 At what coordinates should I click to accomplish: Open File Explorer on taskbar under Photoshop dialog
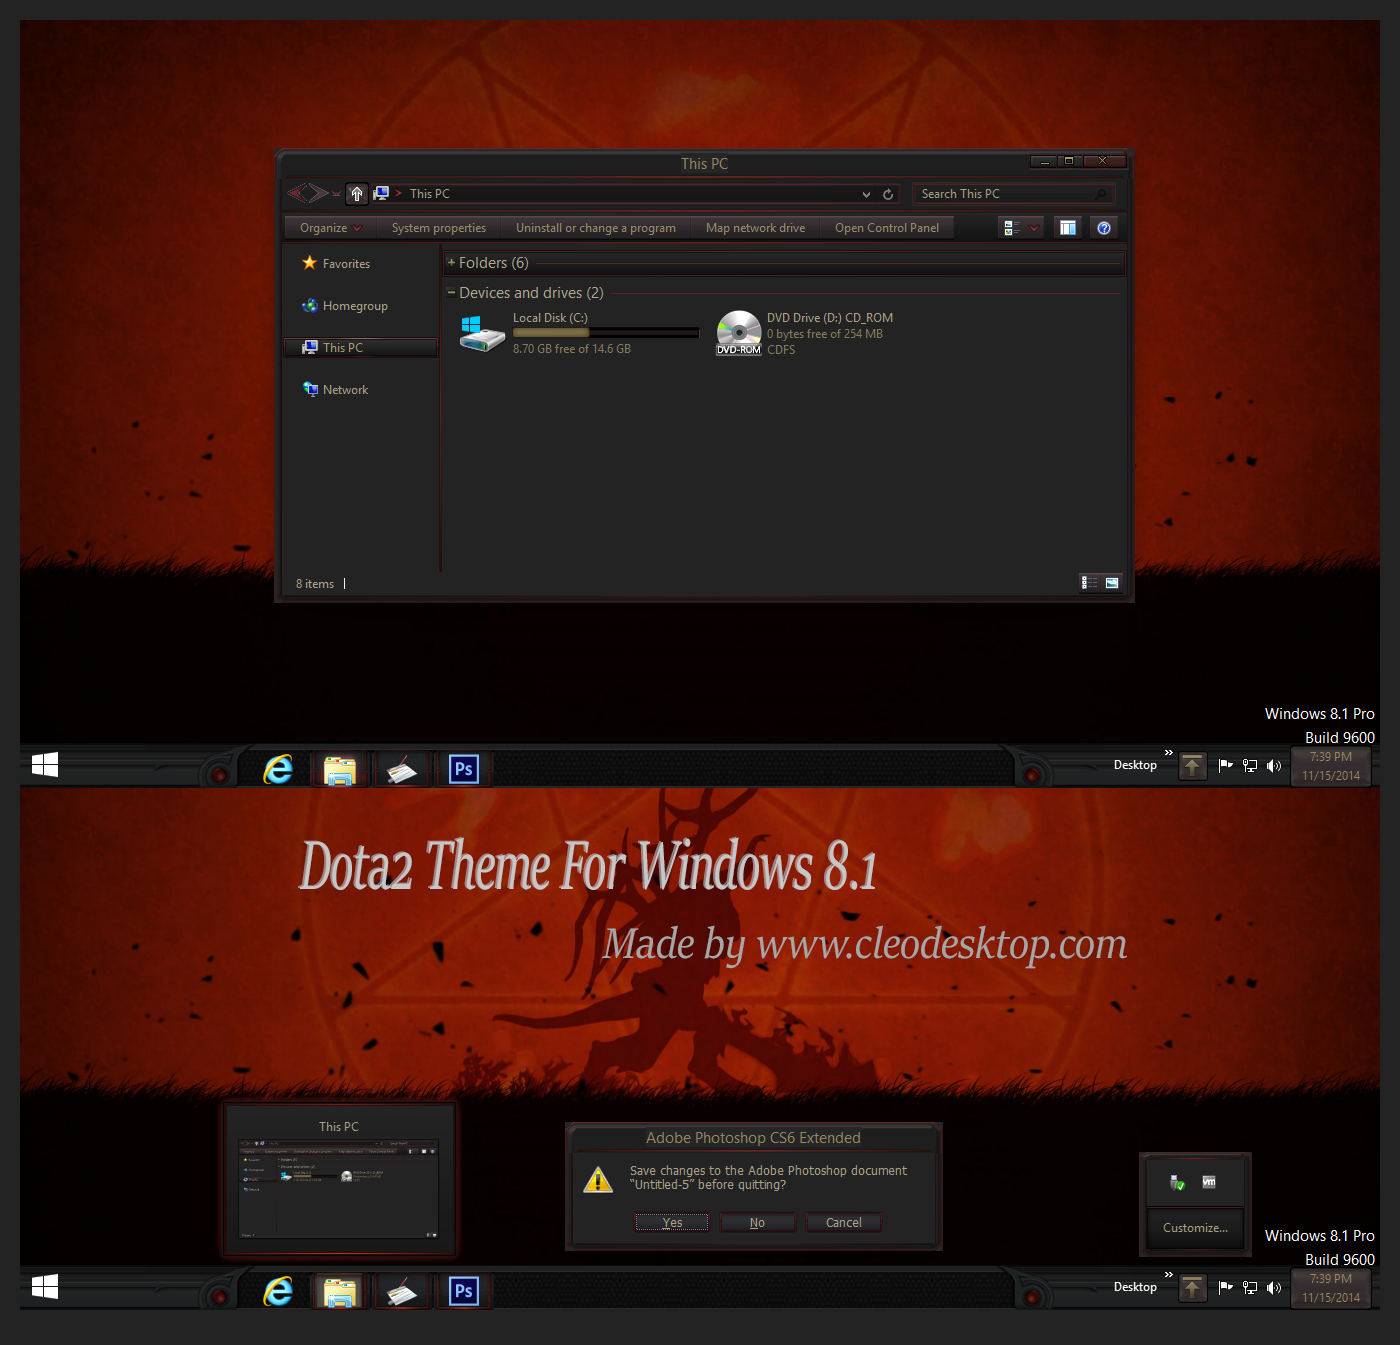[340, 1291]
